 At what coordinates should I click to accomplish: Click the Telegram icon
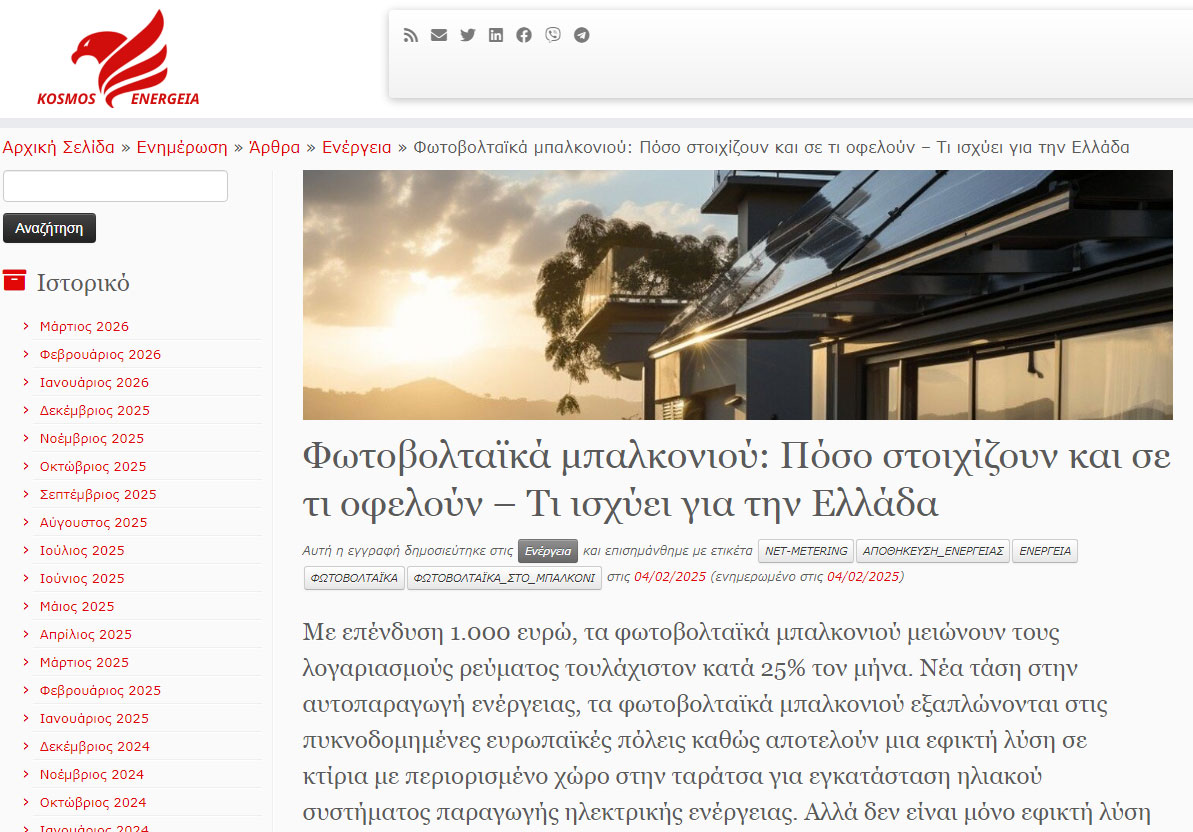coord(582,35)
